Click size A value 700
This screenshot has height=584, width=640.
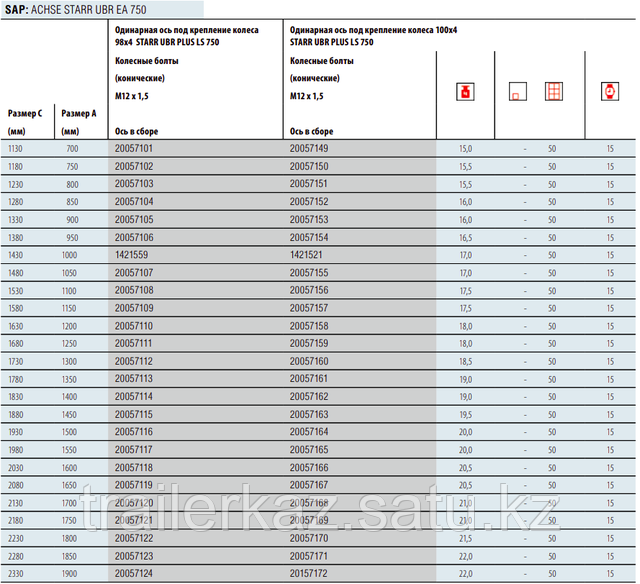(x=72, y=149)
